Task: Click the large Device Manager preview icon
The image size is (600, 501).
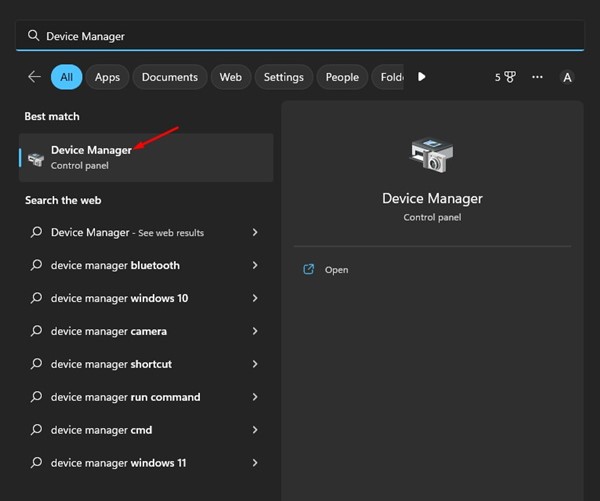Action: (x=432, y=156)
